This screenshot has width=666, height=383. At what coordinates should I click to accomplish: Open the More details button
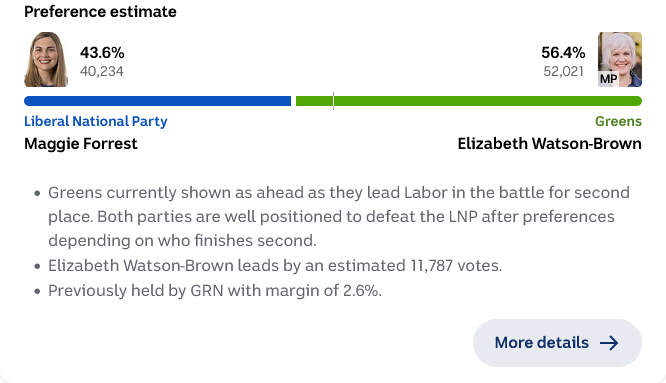click(557, 343)
